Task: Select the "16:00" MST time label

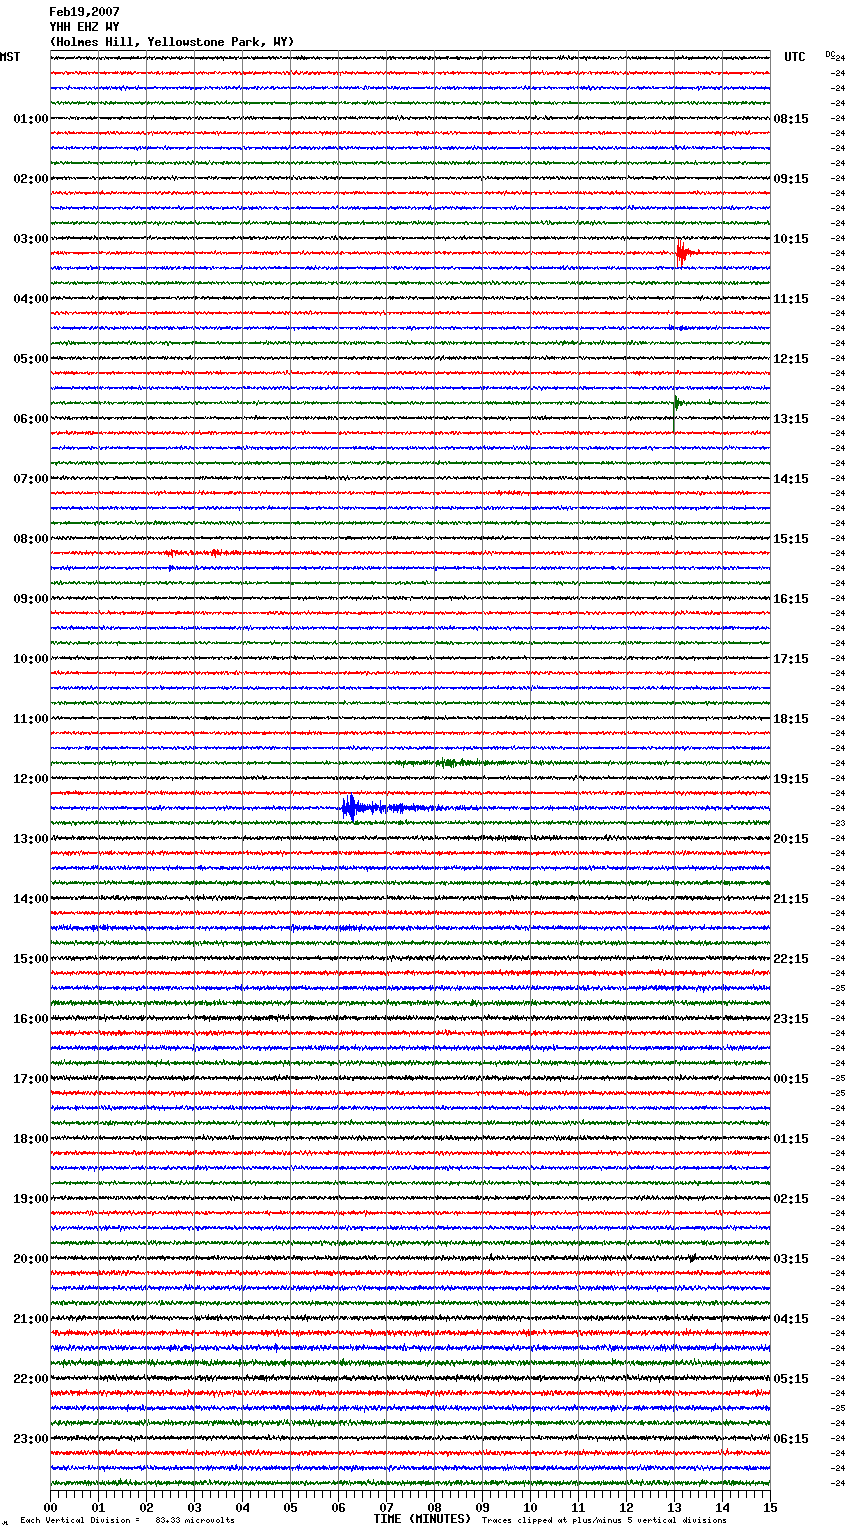Action: point(31,1019)
